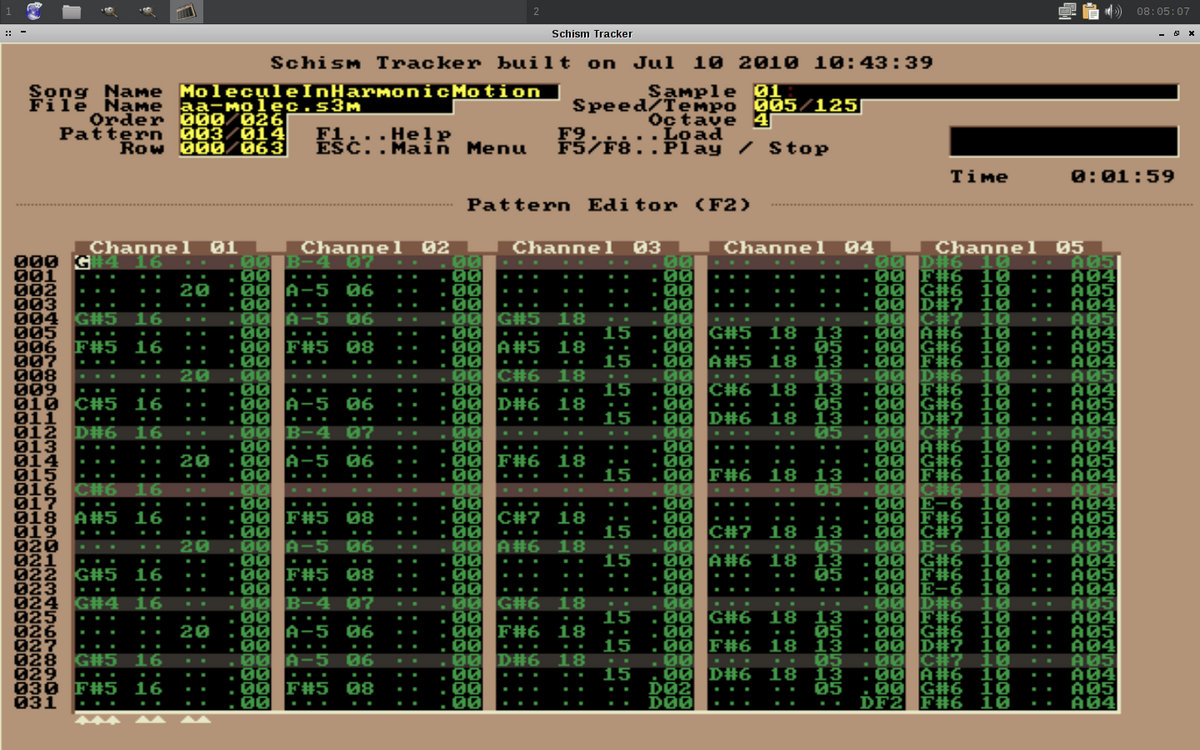Open the web browser globe launcher
This screenshot has width=1200, height=750.
(34, 12)
